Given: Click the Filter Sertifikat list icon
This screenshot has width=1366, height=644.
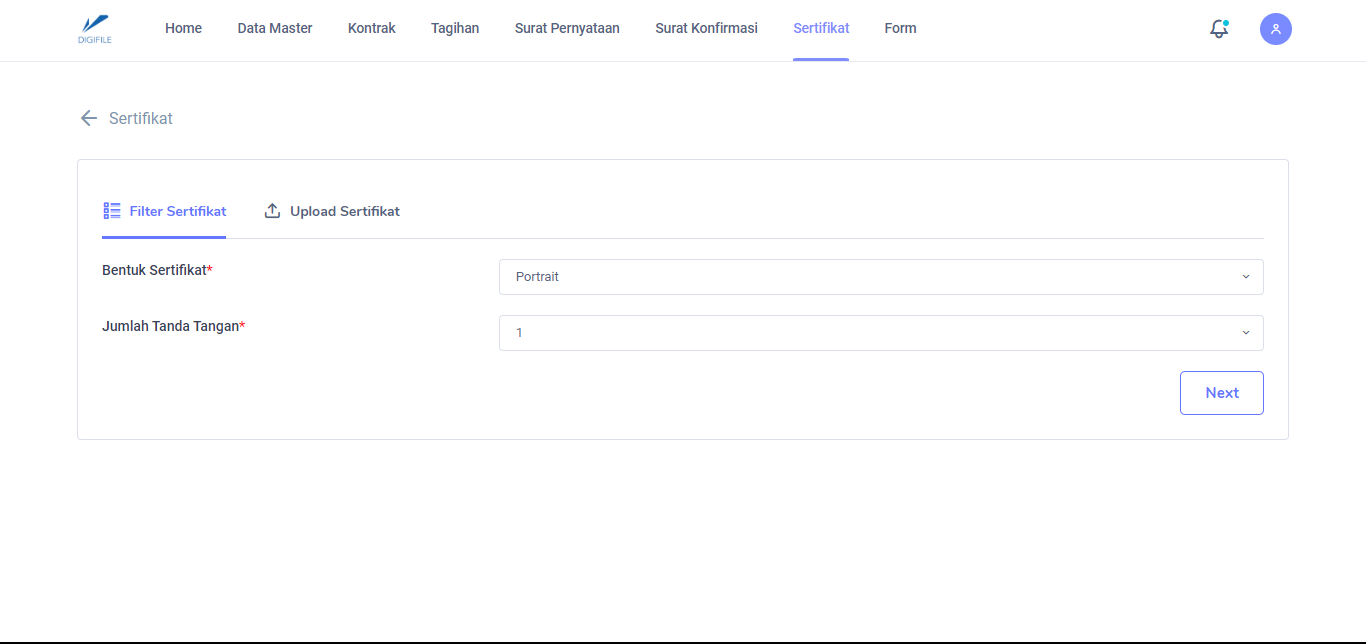Looking at the screenshot, I should click(x=112, y=211).
